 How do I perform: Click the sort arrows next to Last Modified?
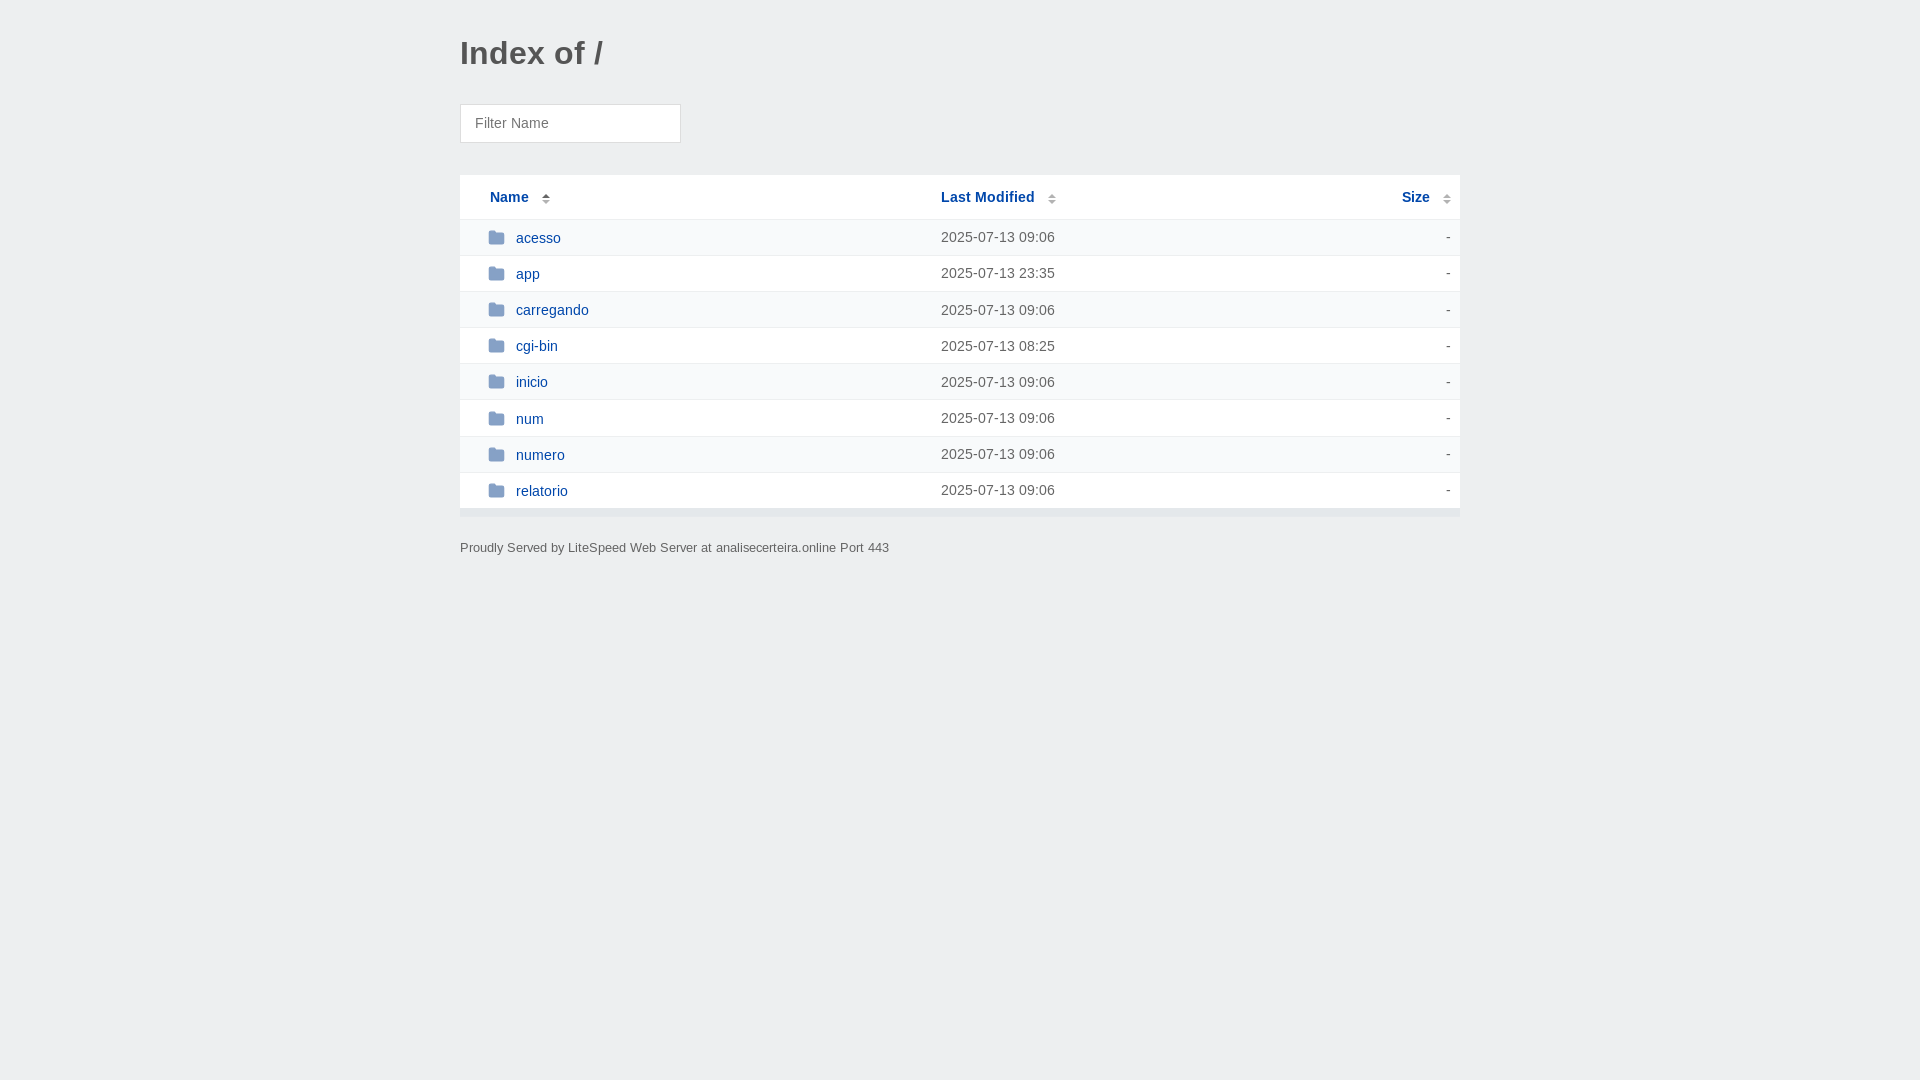[1052, 198]
